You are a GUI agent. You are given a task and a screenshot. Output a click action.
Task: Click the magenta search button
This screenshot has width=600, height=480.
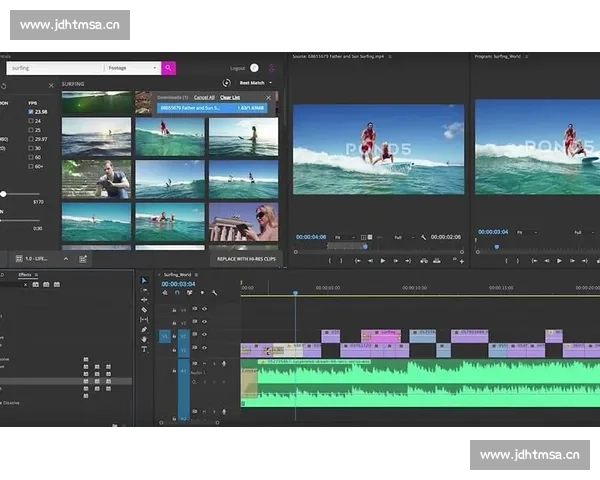point(168,68)
